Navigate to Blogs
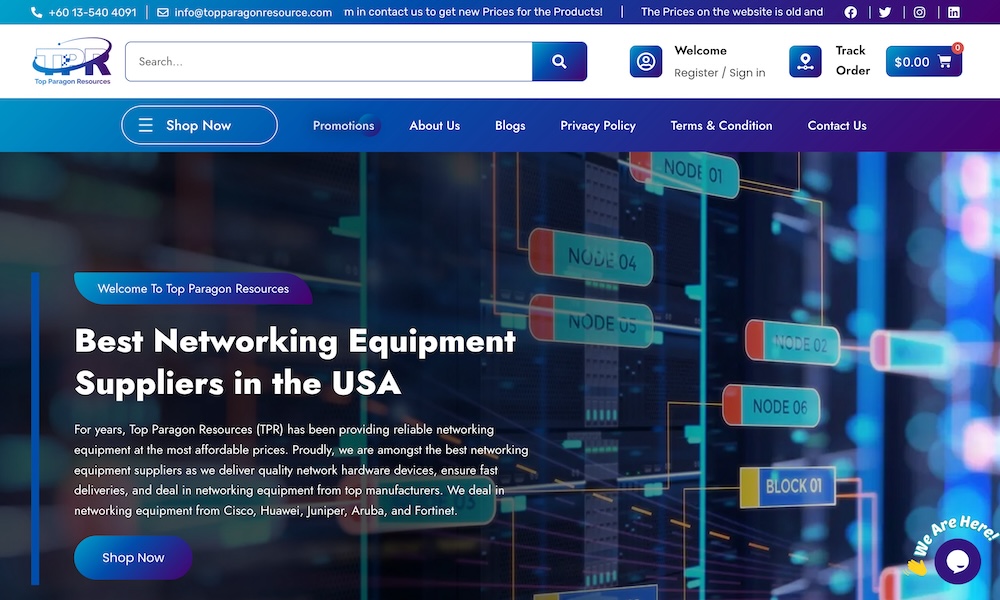Screen dimensions: 1000x600 [510, 126]
